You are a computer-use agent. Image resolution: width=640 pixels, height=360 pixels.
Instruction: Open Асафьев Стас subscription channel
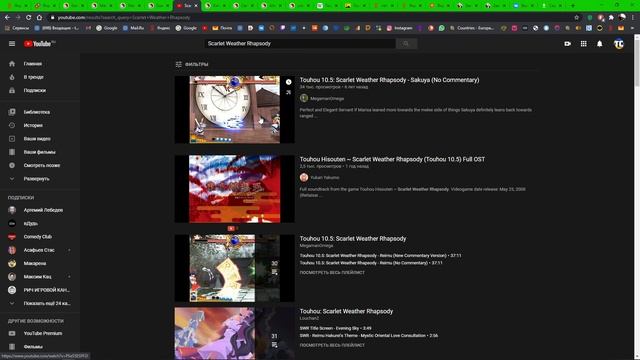click(x=40, y=250)
